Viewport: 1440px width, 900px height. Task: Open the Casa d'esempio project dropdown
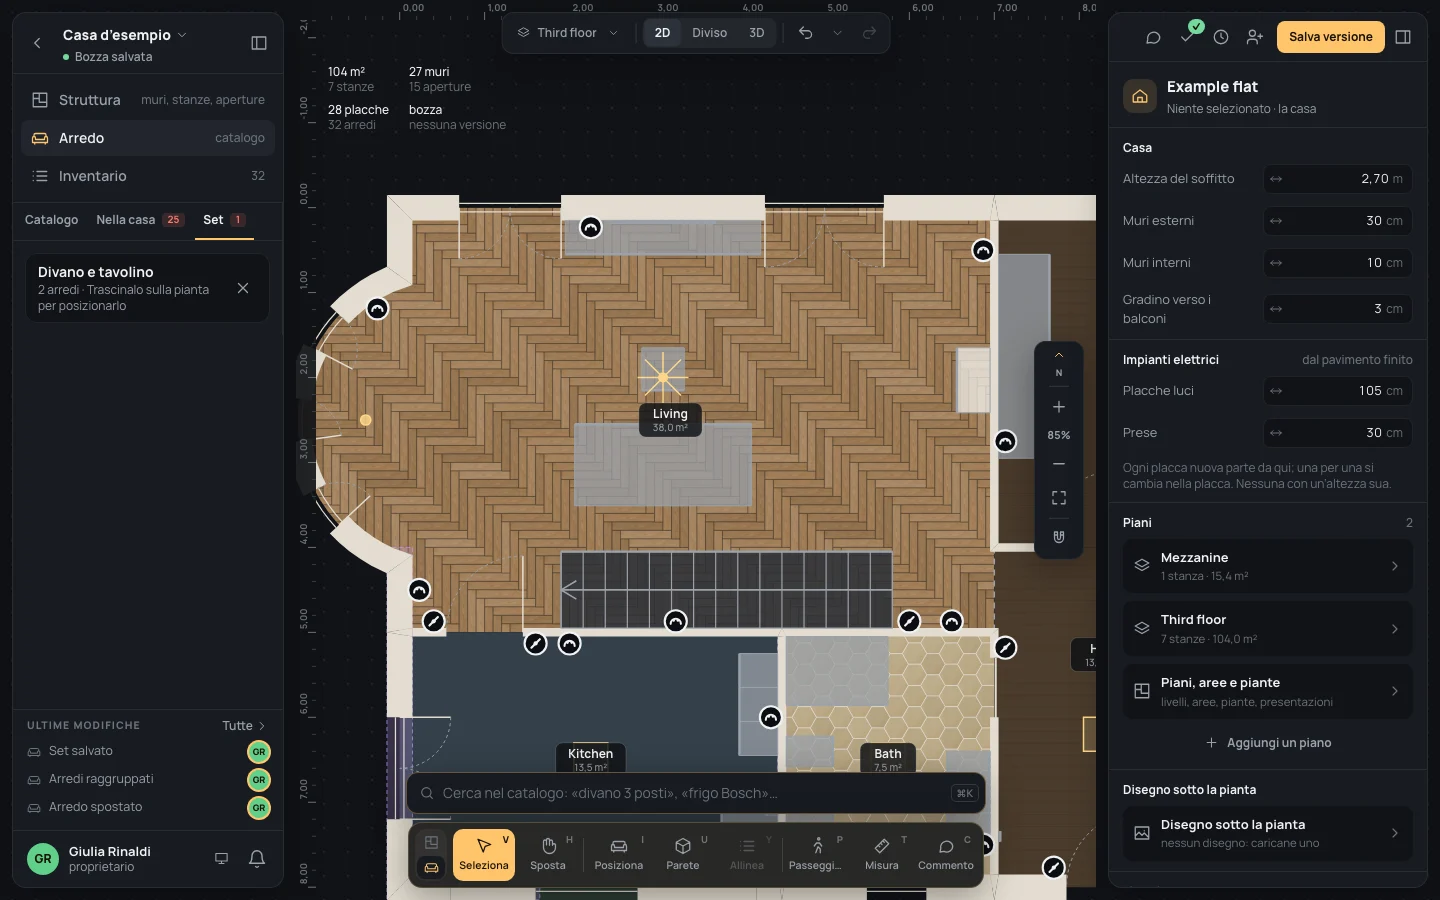[125, 35]
